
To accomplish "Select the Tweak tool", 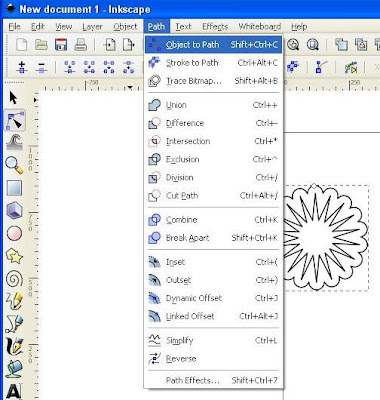I will coord(14,142).
